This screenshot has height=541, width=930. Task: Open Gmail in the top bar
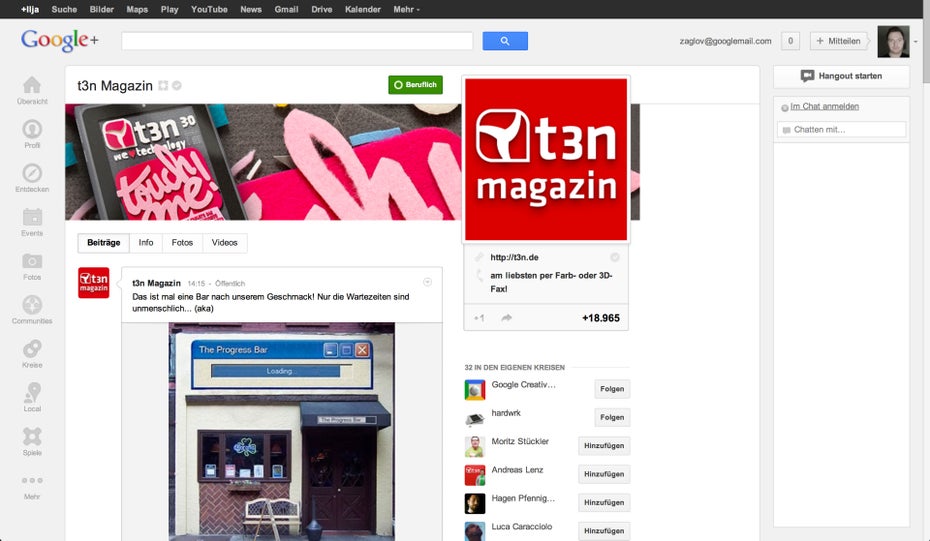(x=286, y=9)
